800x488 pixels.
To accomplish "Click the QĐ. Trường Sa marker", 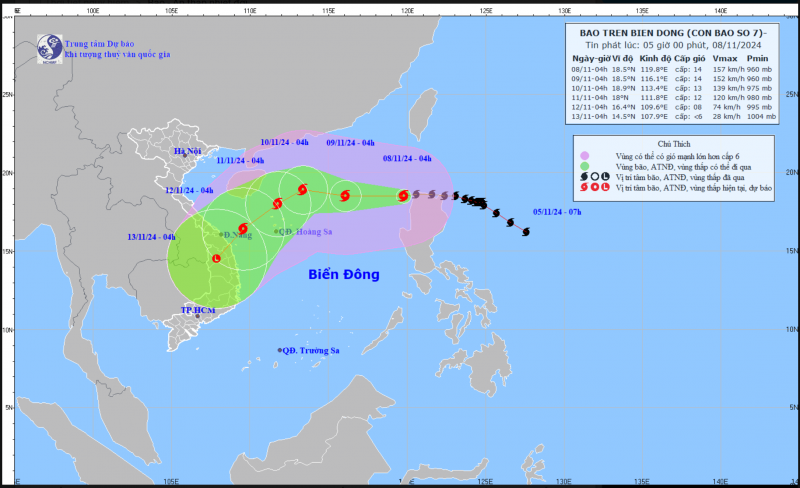I will (x=280, y=350).
